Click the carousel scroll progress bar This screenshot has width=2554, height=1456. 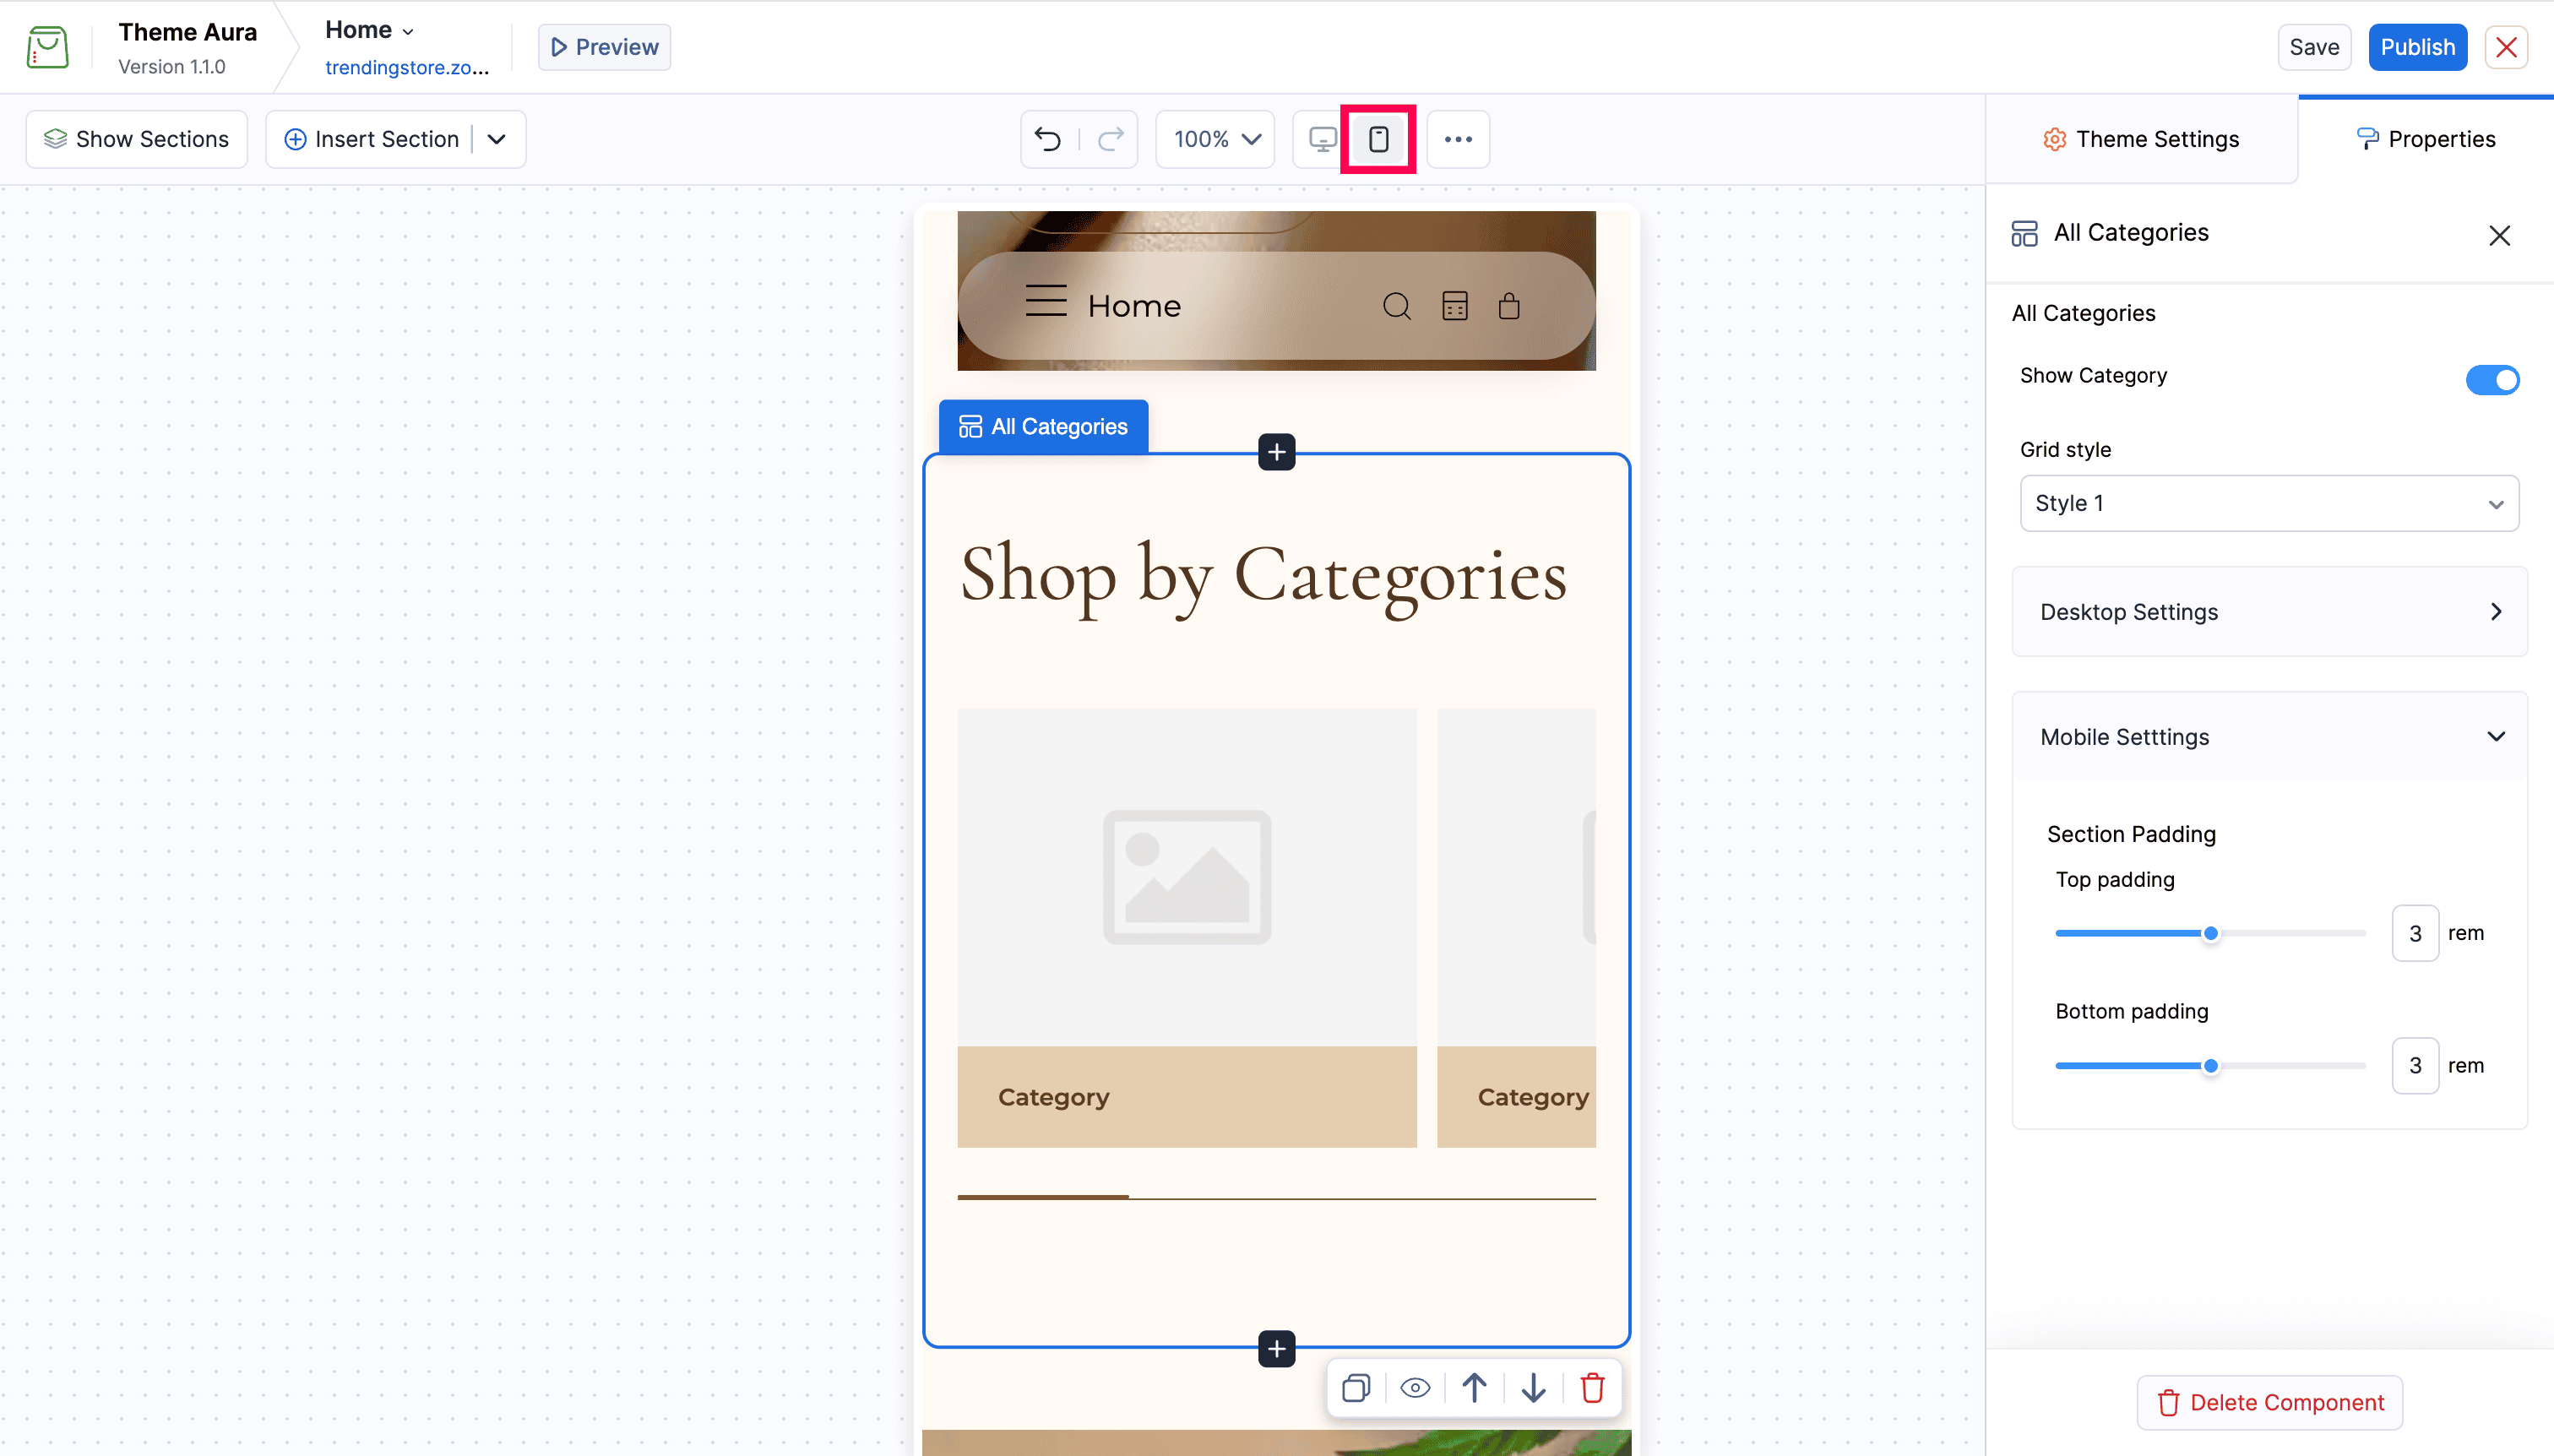[x=1276, y=1197]
